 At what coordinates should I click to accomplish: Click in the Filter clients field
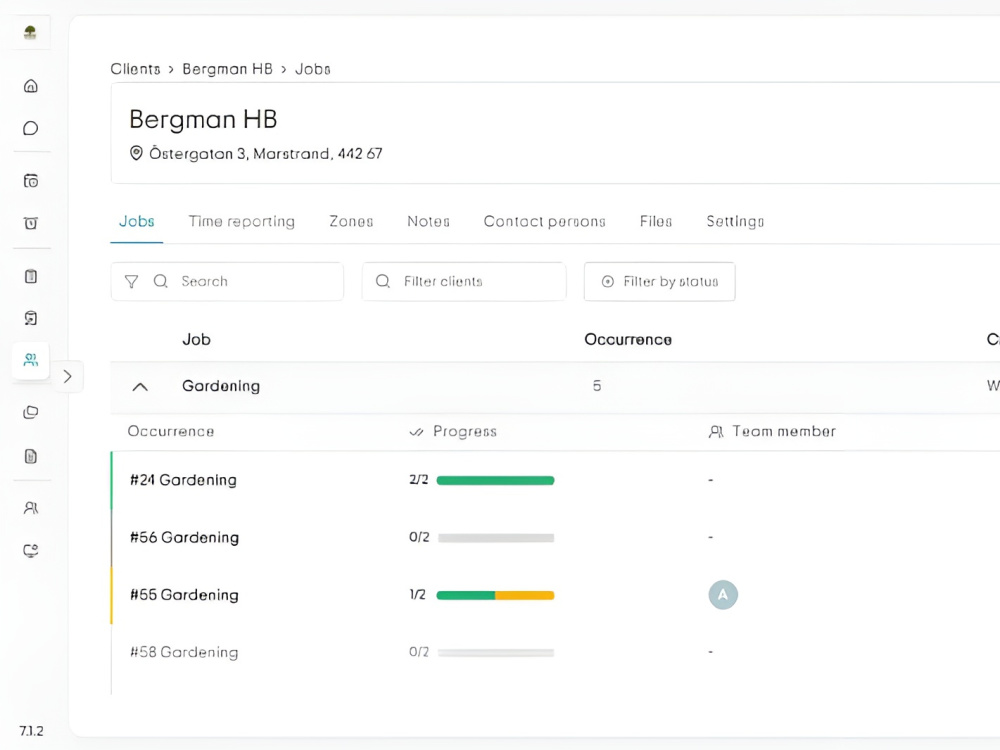(x=464, y=281)
